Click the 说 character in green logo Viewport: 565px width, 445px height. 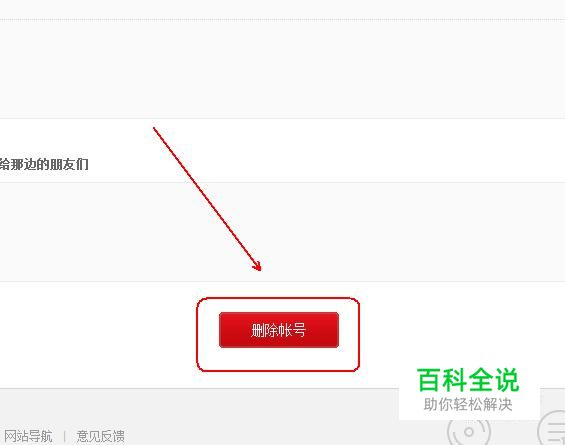(x=507, y=380)
